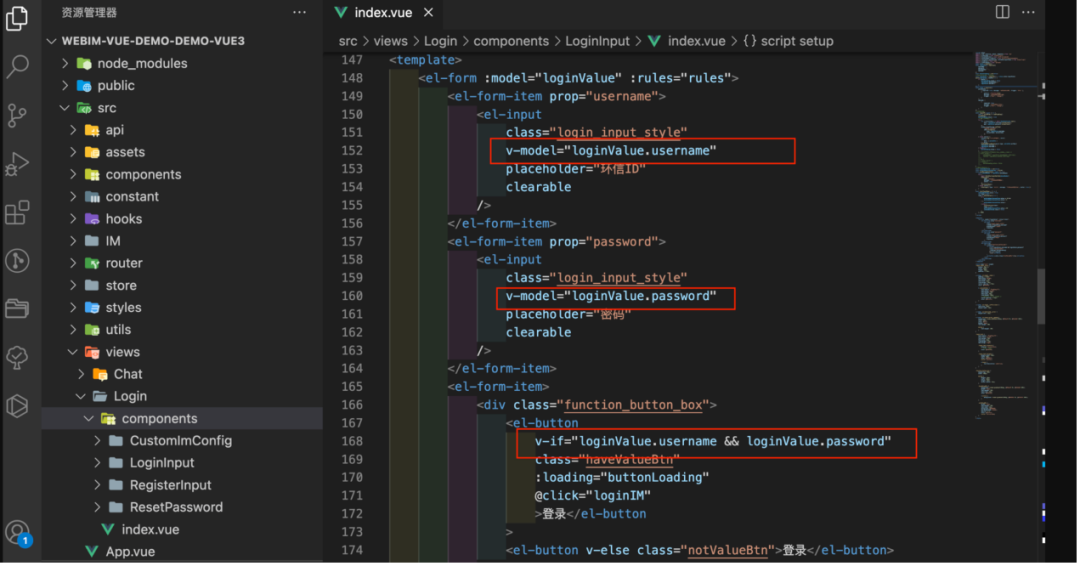Open editor more actions ellipsis menu
1080x566 pixels.
tap(1028, 12)
